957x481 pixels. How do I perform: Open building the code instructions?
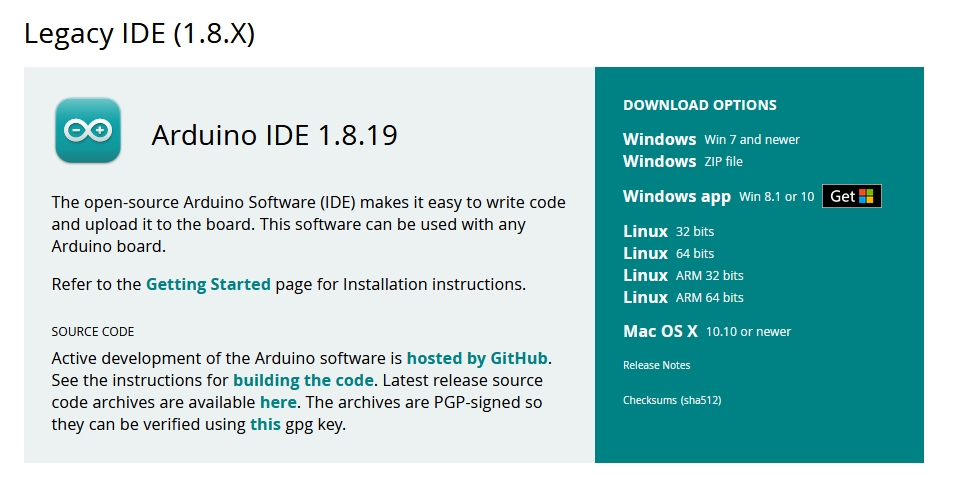coord(303,380)
